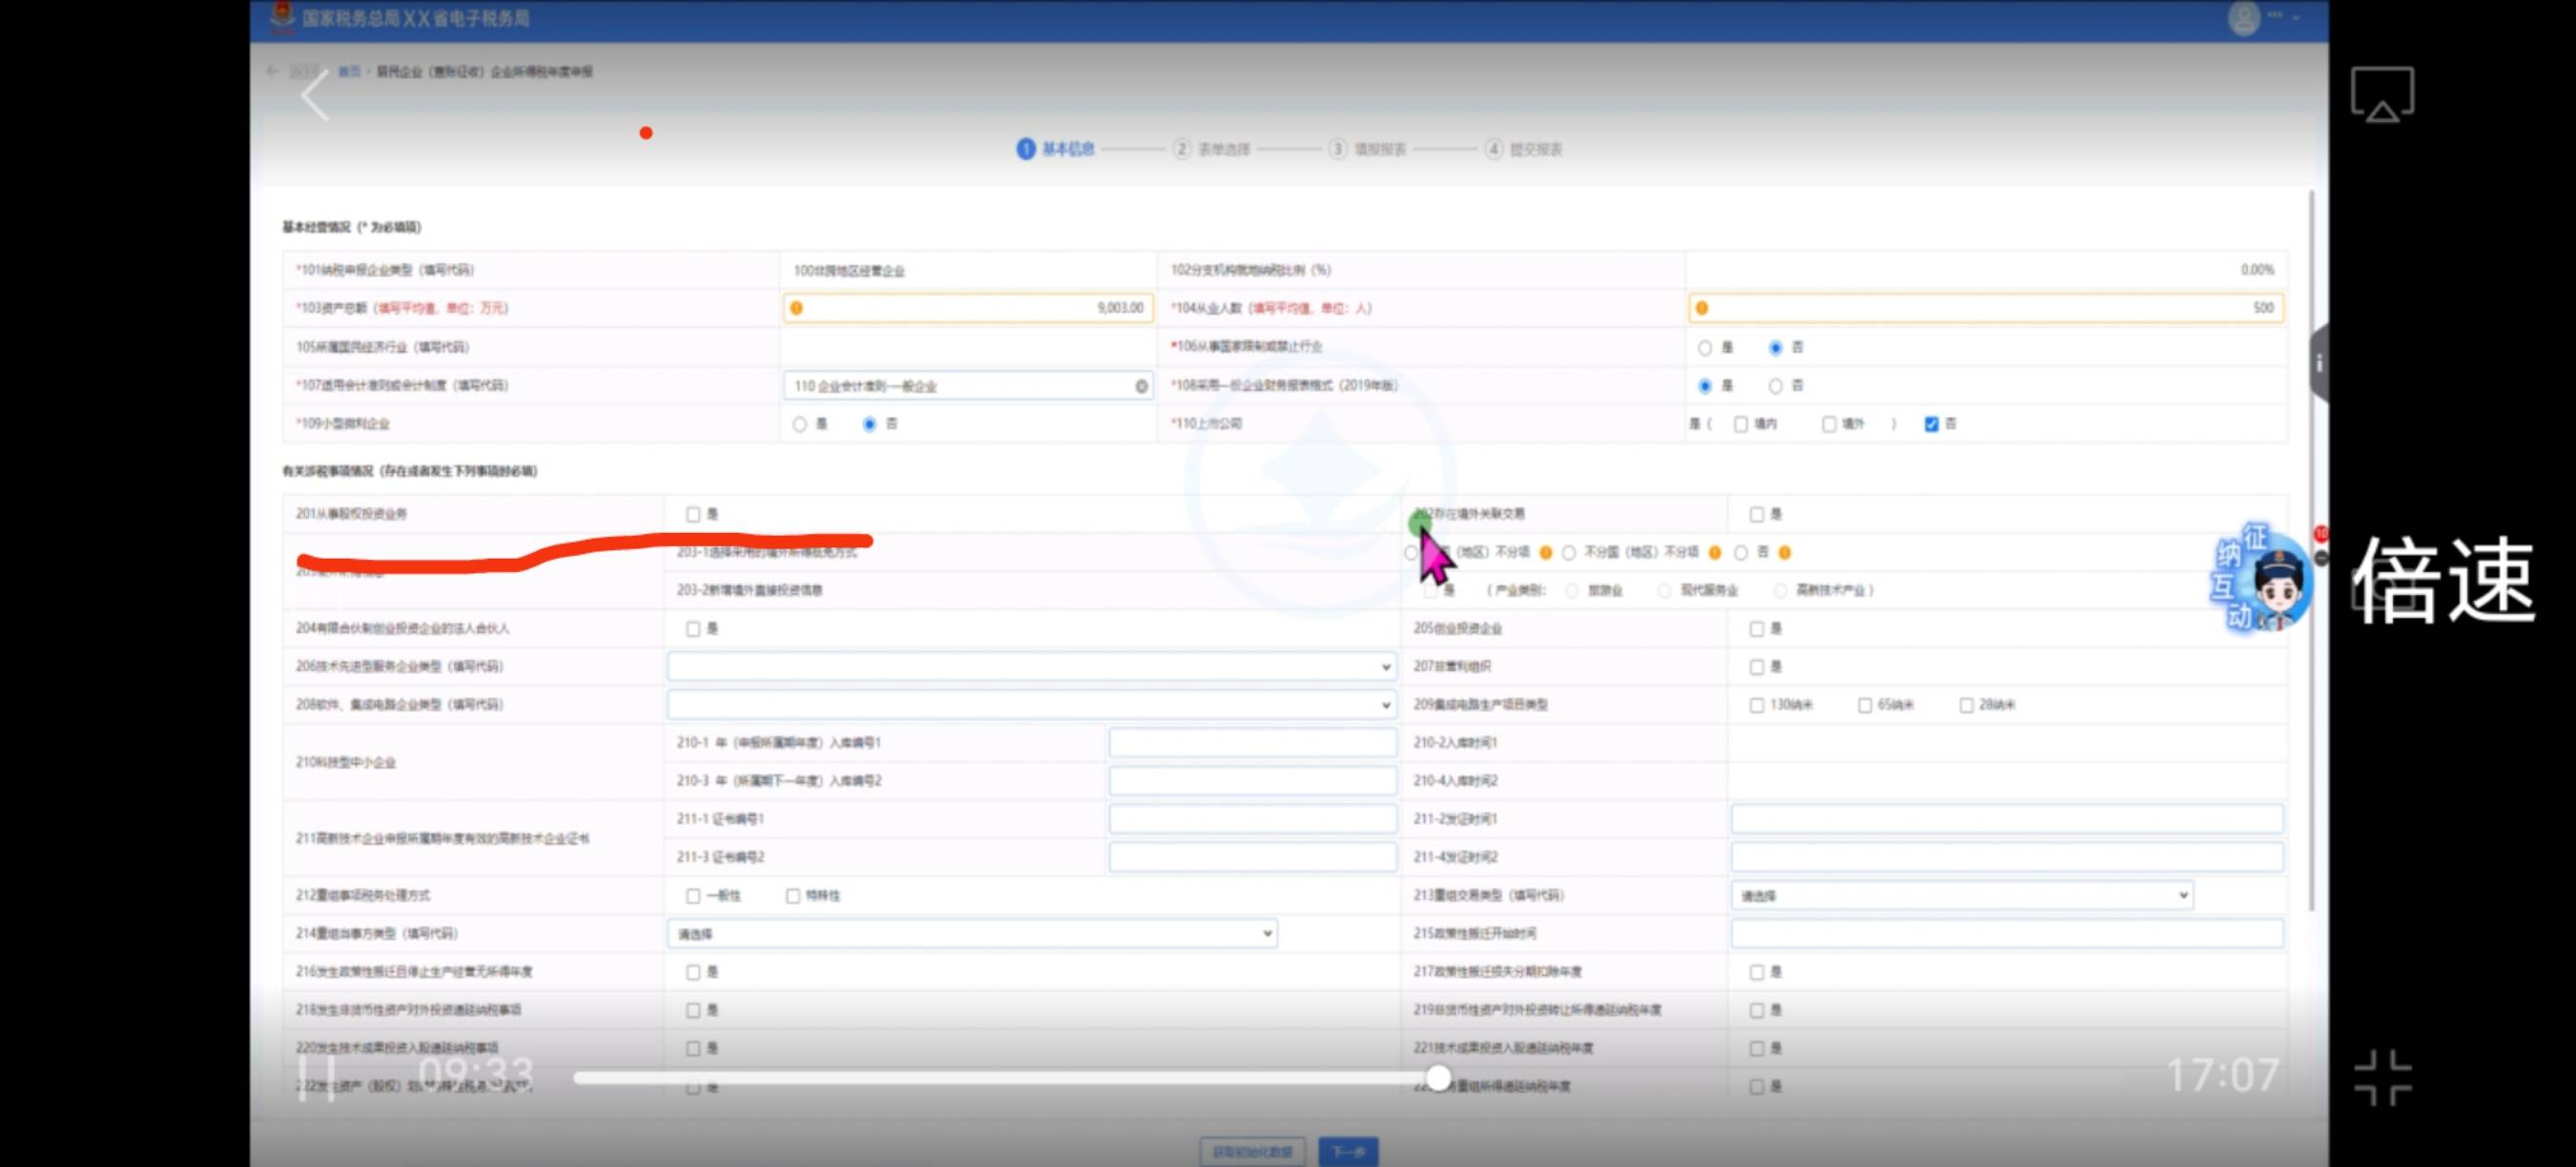Click the 211-2 发证时间1 input field
The height and width of the screenshot is (1167, 2576).
tap(2007, 819)
